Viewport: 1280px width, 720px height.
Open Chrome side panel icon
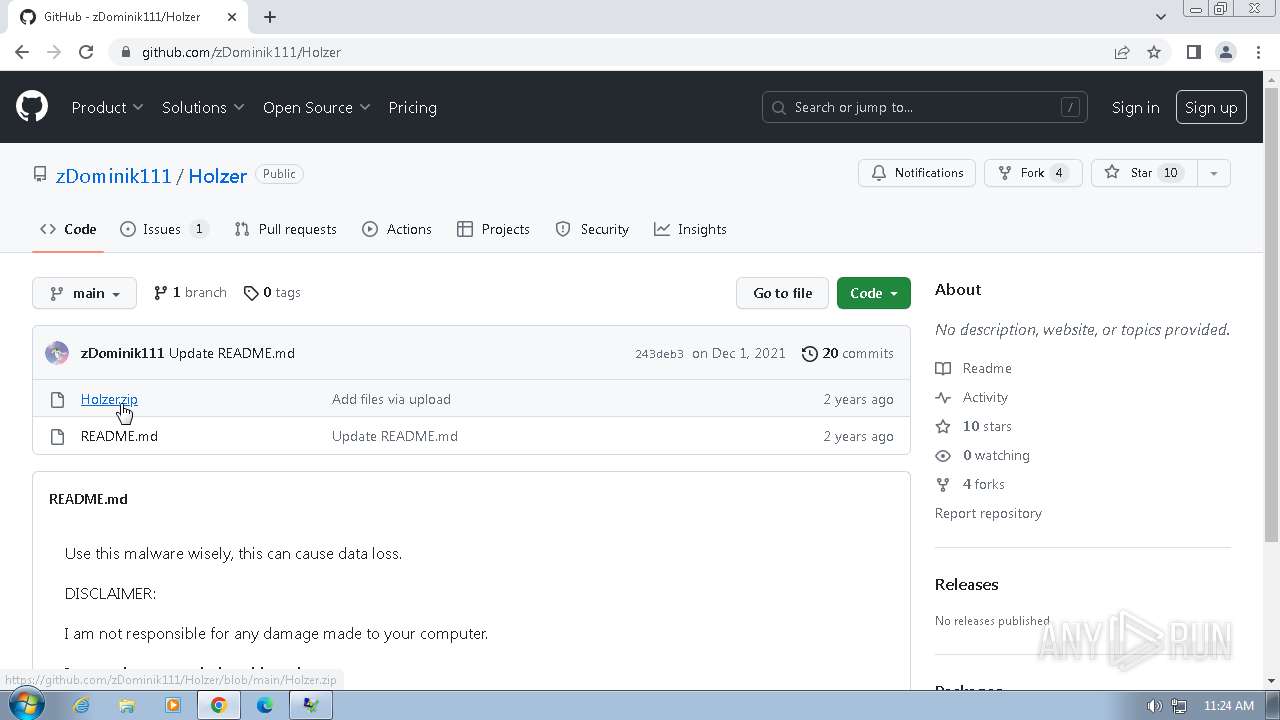coord(1193,52)
